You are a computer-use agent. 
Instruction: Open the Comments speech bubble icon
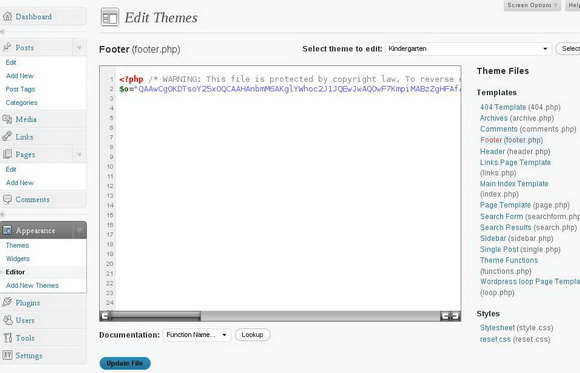pos(7,199)
